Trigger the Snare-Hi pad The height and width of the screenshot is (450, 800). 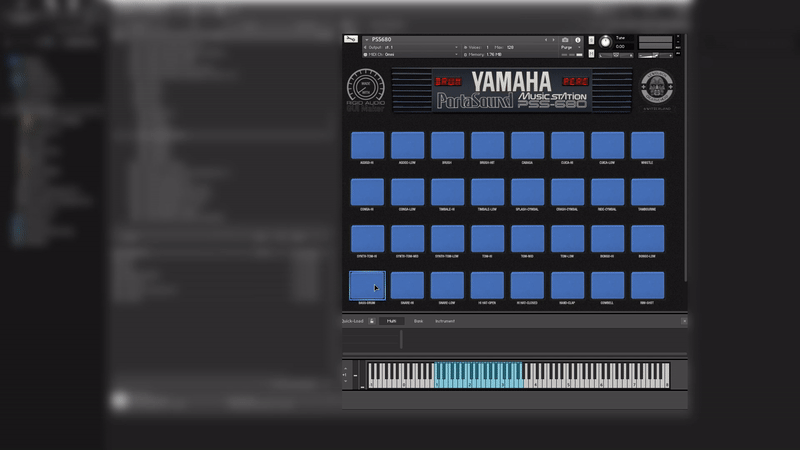click(x=407, y=285)
